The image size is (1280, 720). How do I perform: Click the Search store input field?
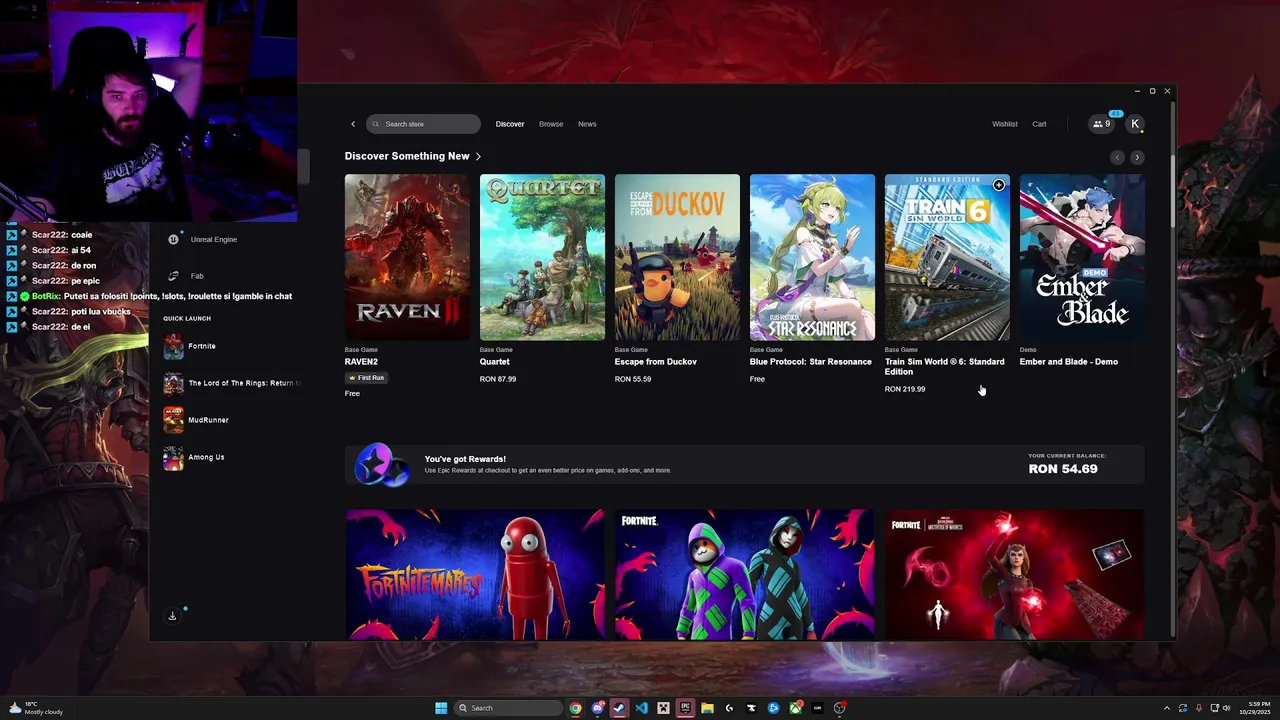click(x=423, y=124)
